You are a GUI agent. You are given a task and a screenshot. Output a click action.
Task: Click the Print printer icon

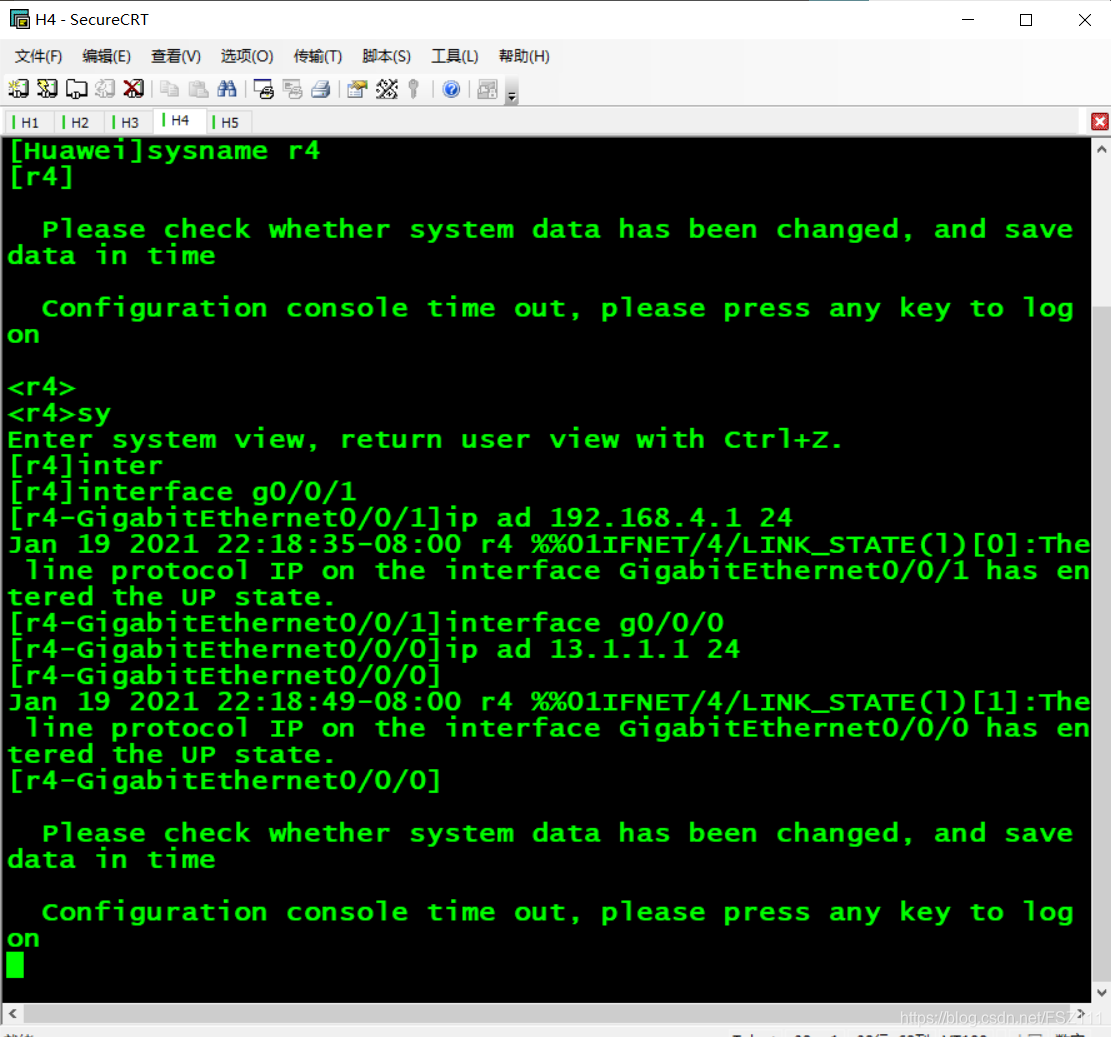pyautogui.click(x=321, y=89)
